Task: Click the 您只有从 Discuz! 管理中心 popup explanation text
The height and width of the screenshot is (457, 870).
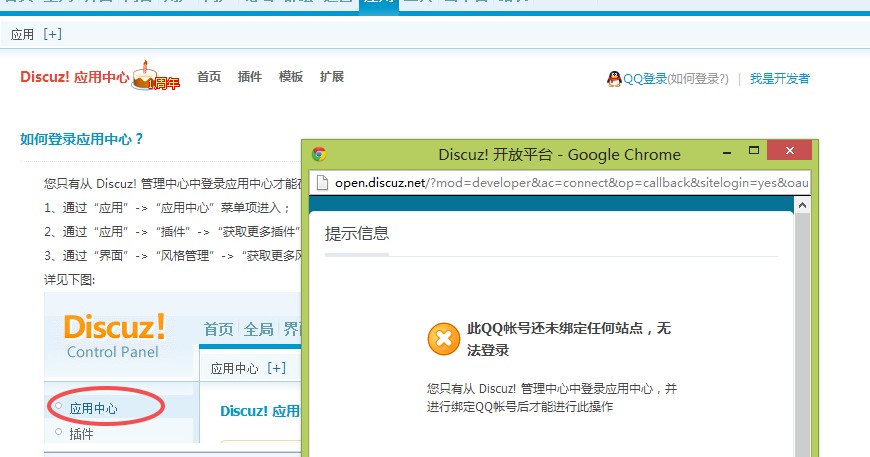Action: 552,397
